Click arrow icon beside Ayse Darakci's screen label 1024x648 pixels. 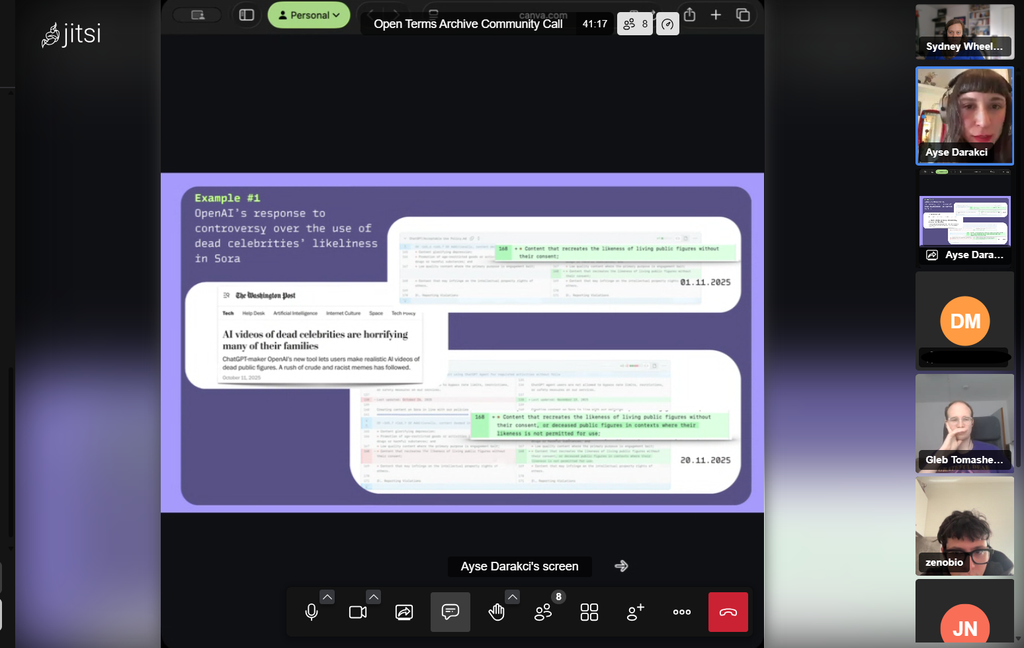click(x=621, y=566)
